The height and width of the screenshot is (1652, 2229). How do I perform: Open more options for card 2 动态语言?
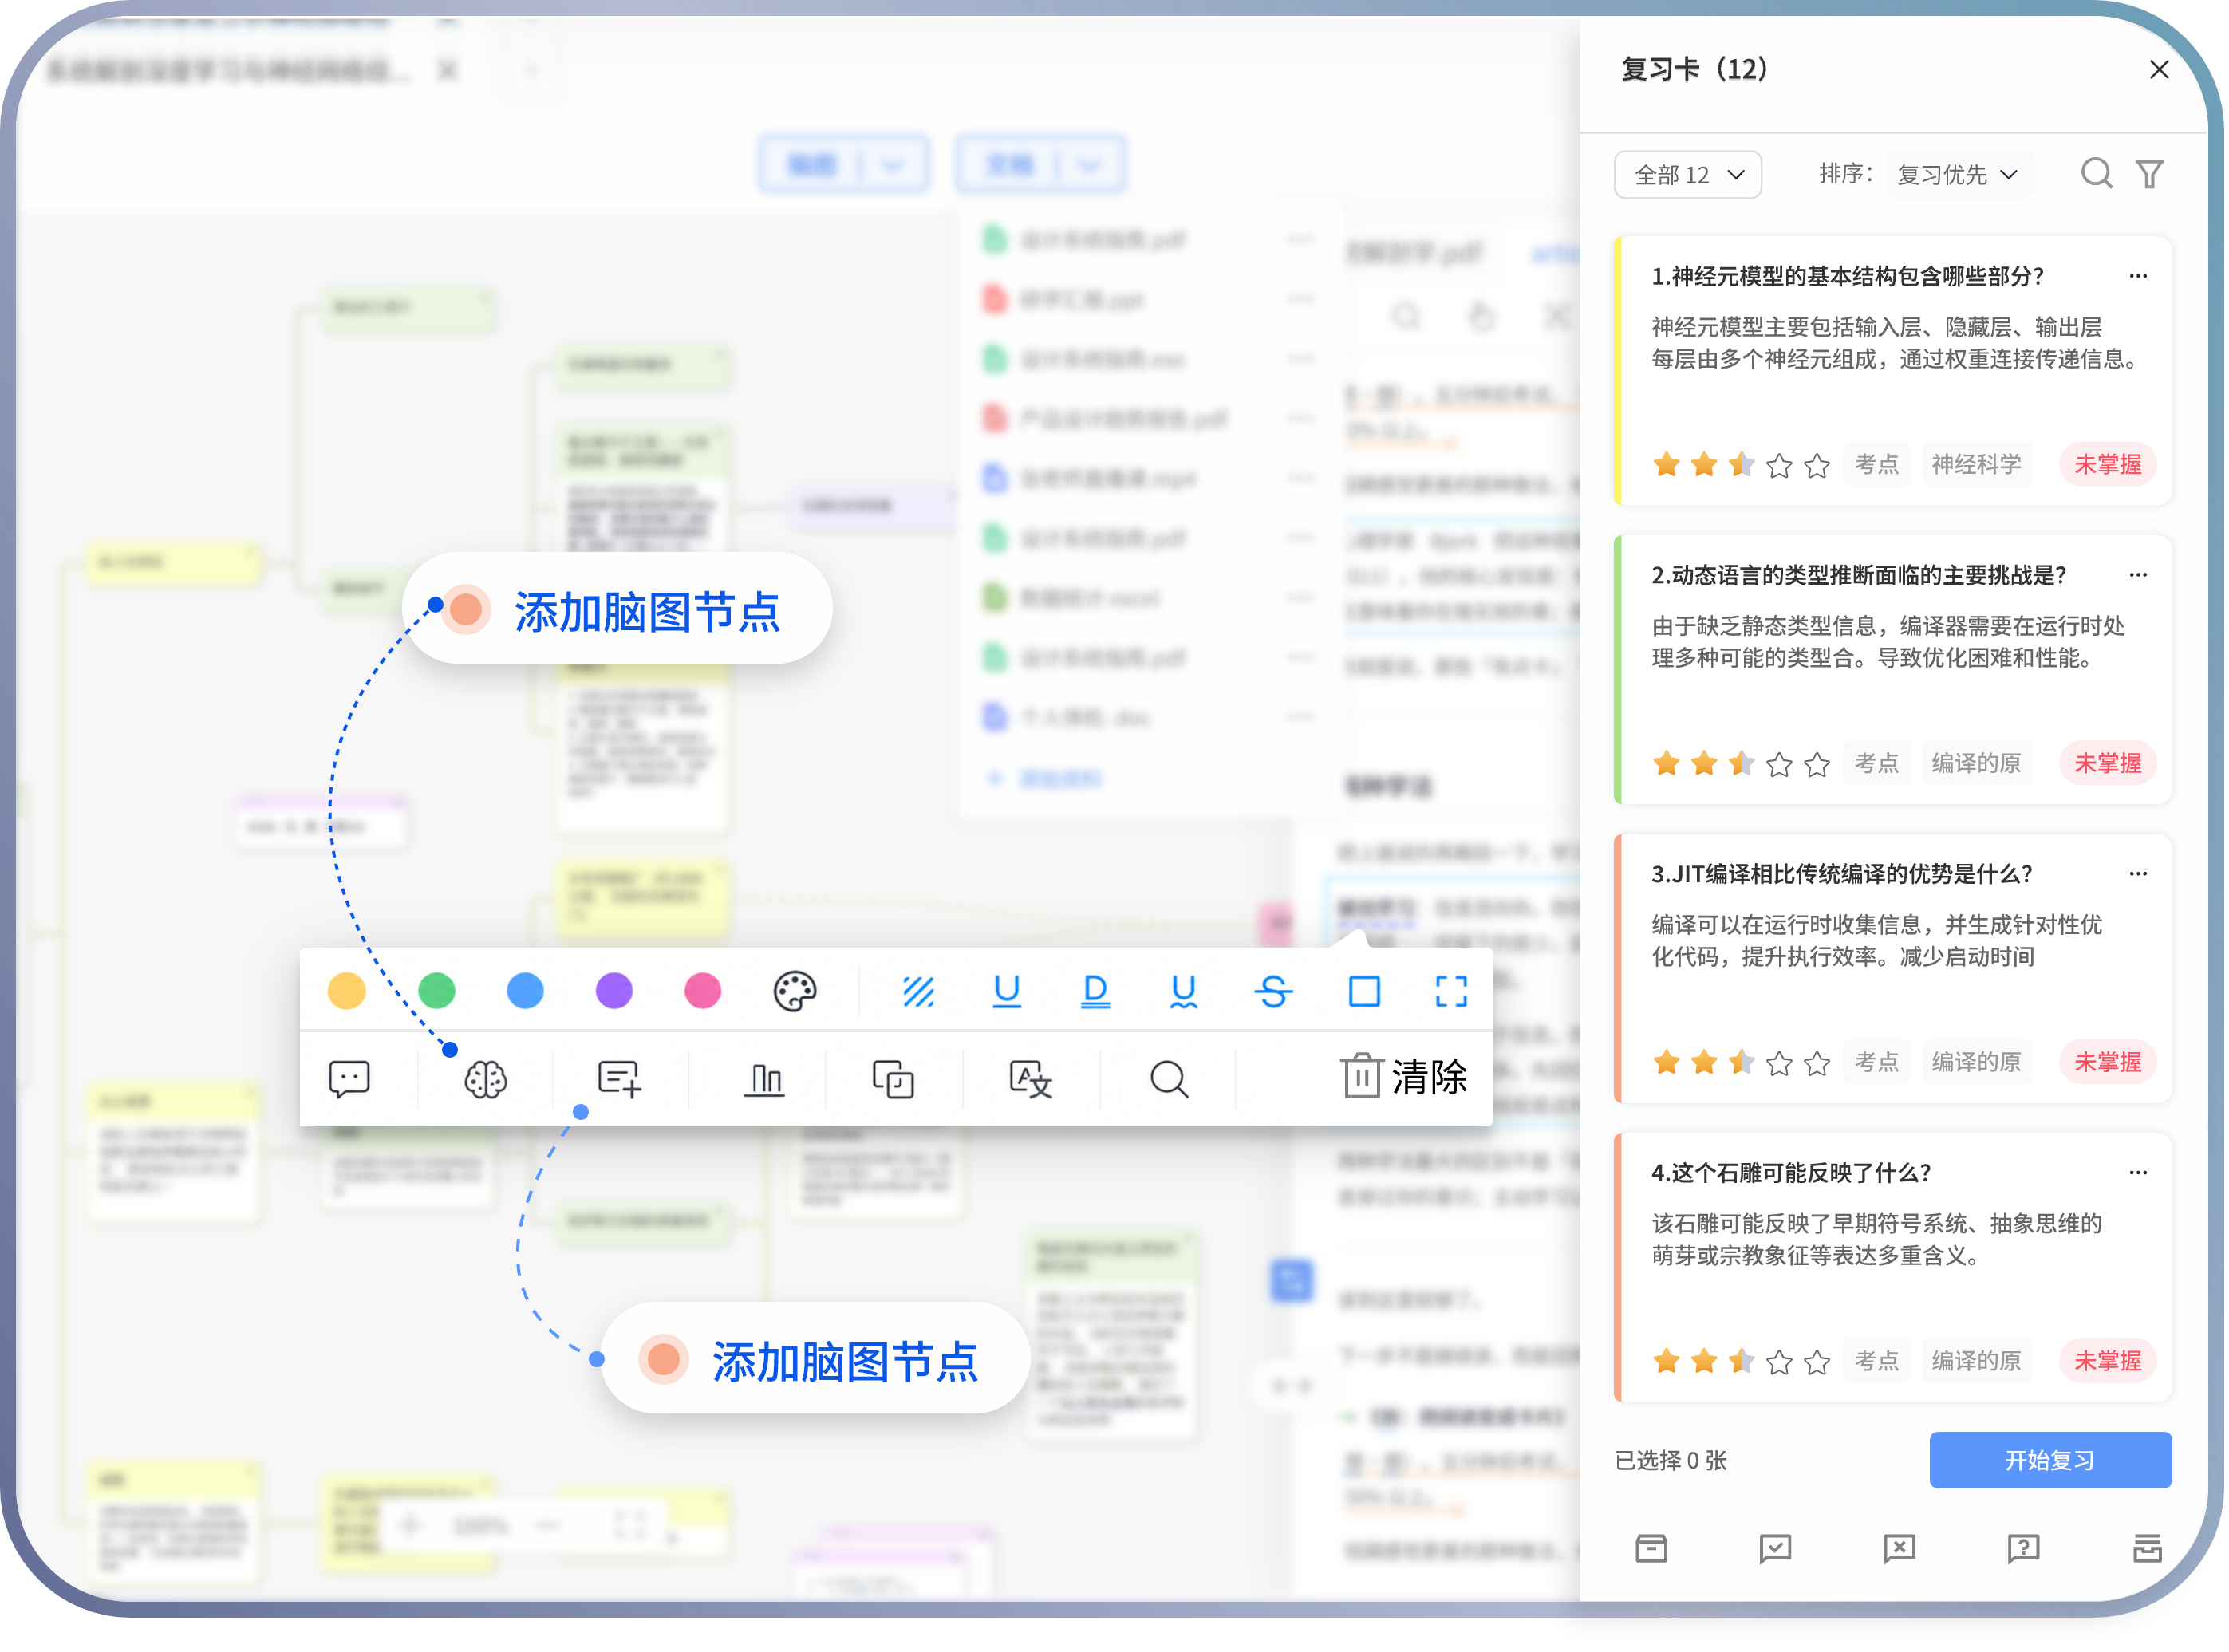2138,575
